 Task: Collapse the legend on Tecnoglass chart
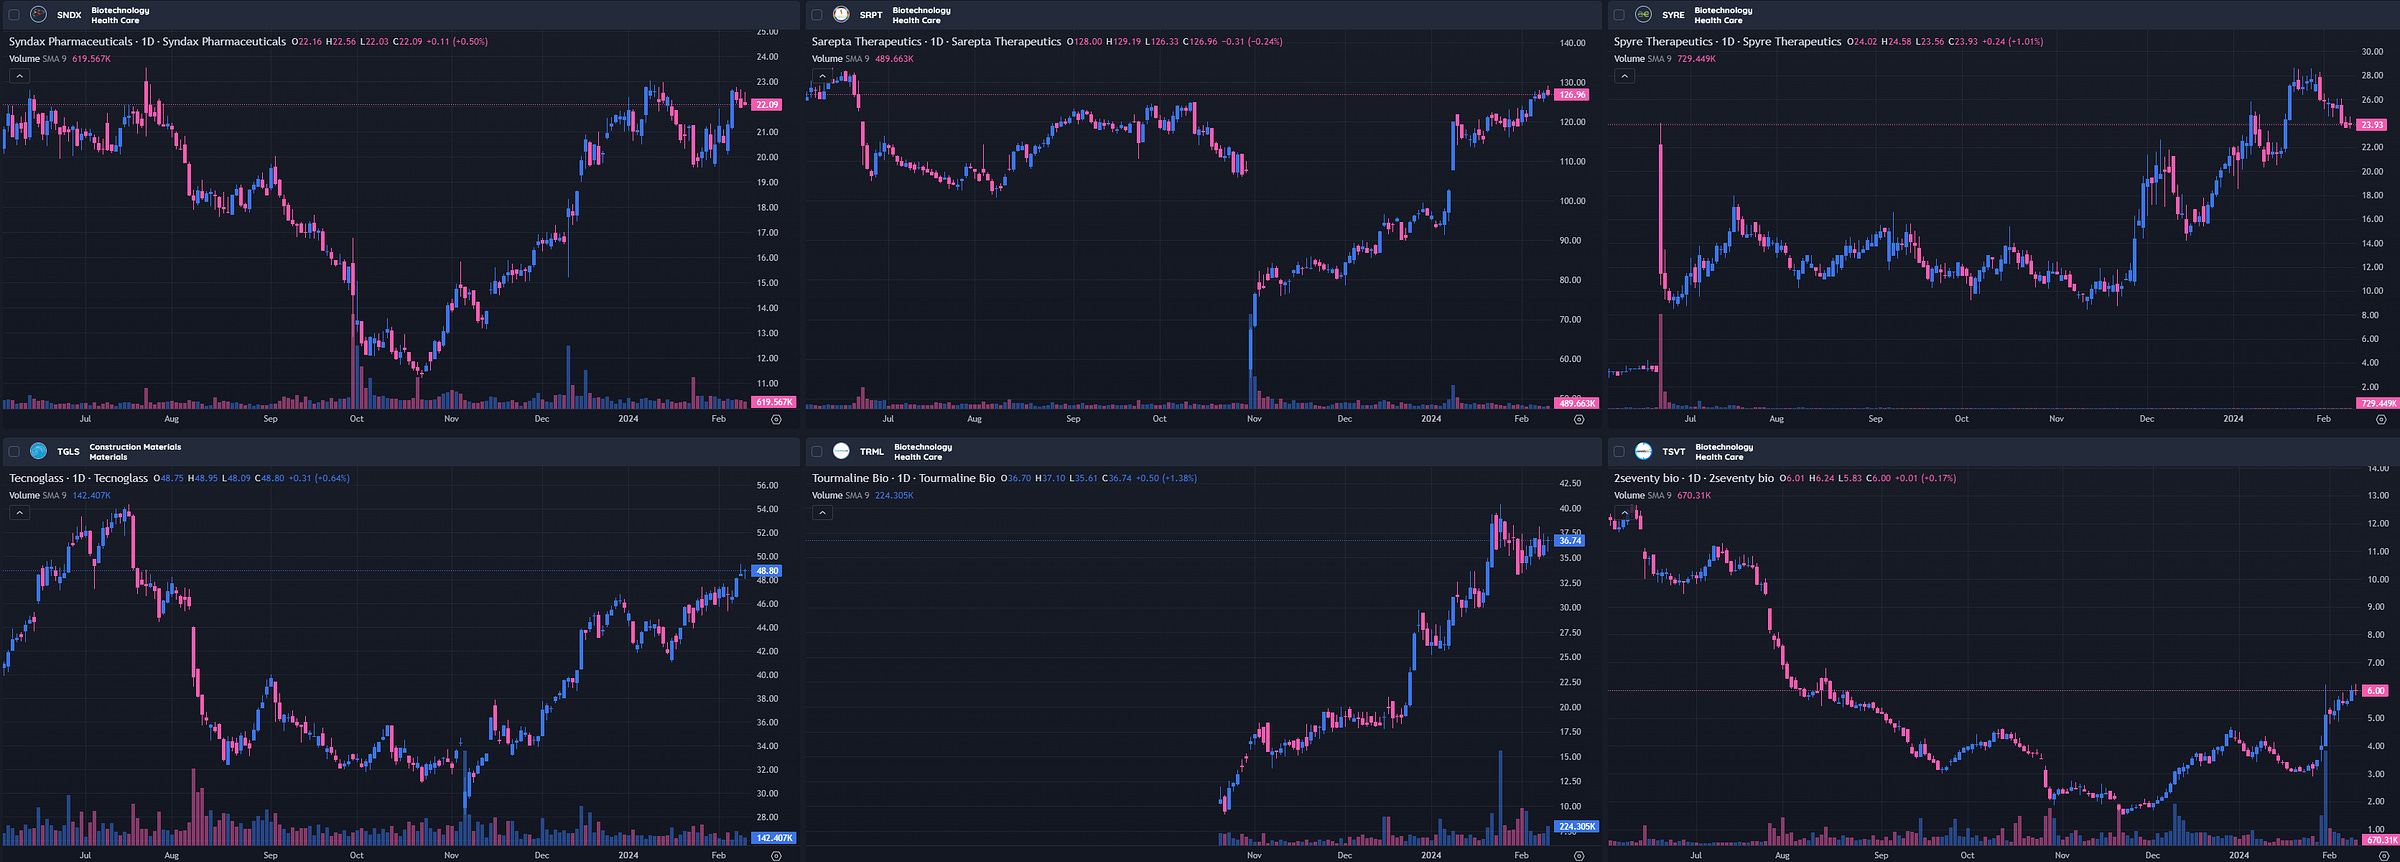tap(19, 513)
